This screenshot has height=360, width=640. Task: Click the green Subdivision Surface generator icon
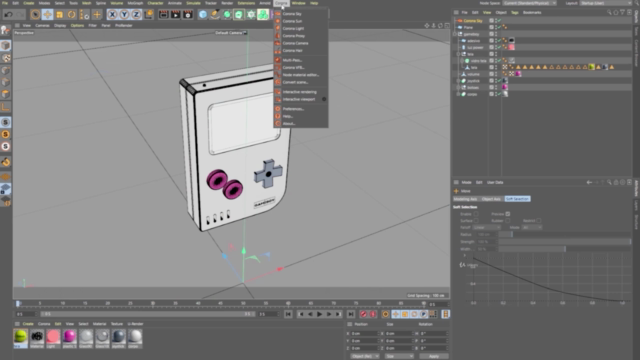pyautogui.click(x=227, y=15)
